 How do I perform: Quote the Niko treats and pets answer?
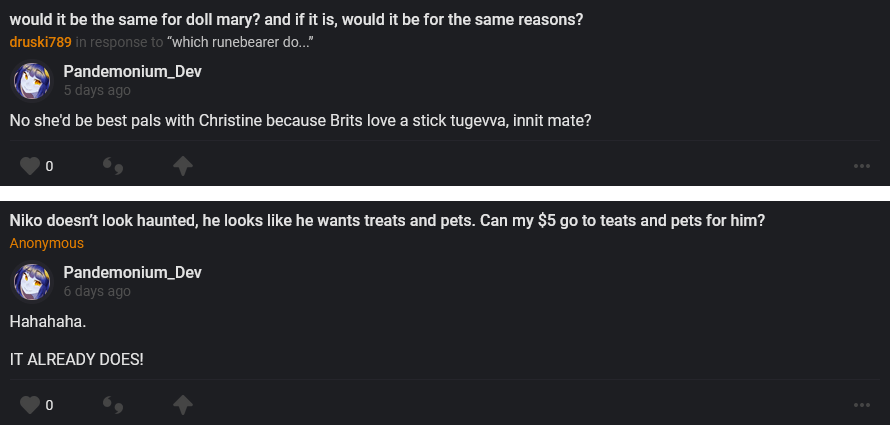click(113, 405)
